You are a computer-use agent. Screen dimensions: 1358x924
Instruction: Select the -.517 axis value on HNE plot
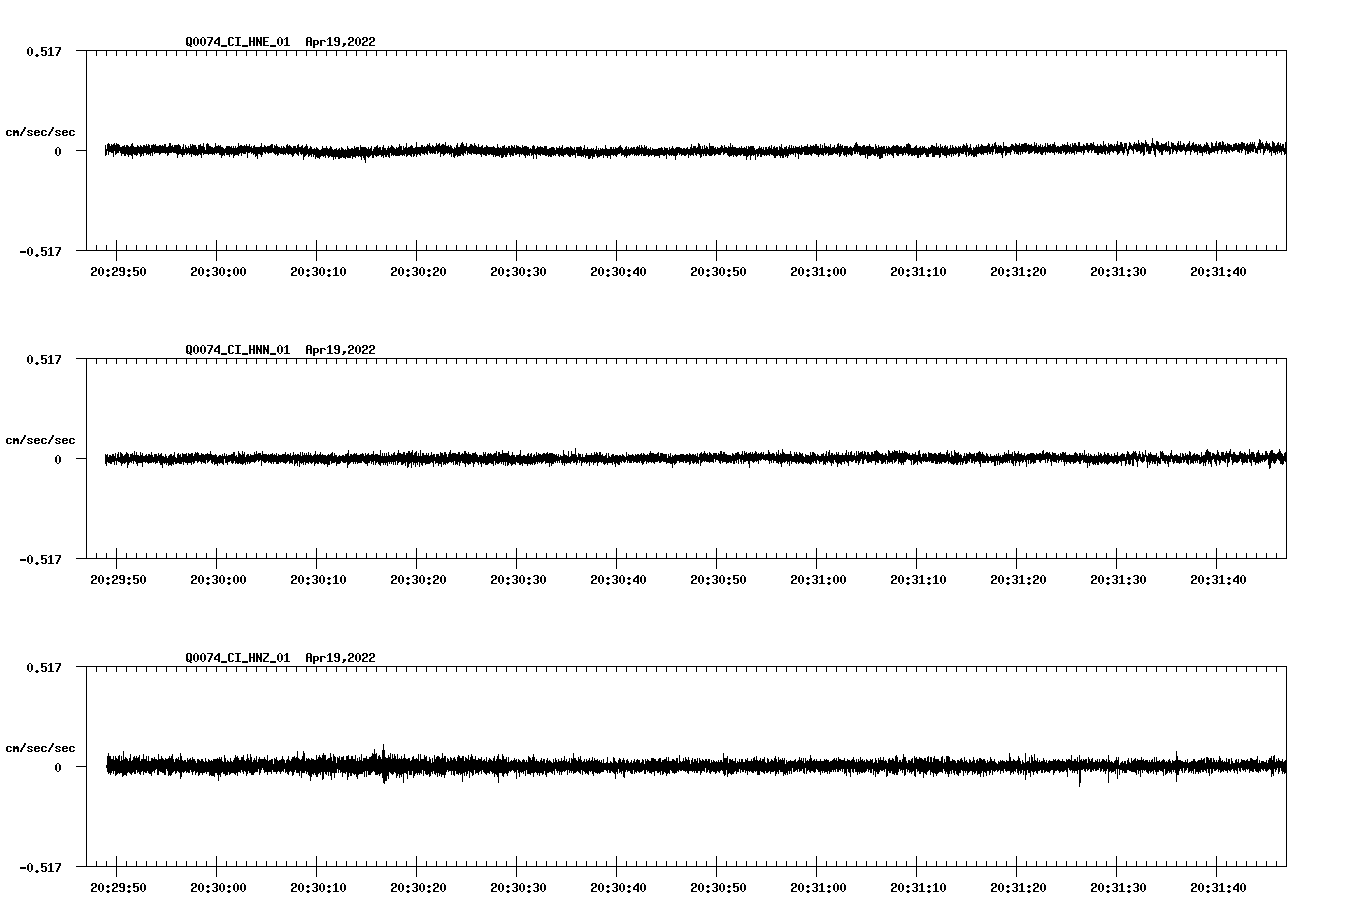click(41, 251)
